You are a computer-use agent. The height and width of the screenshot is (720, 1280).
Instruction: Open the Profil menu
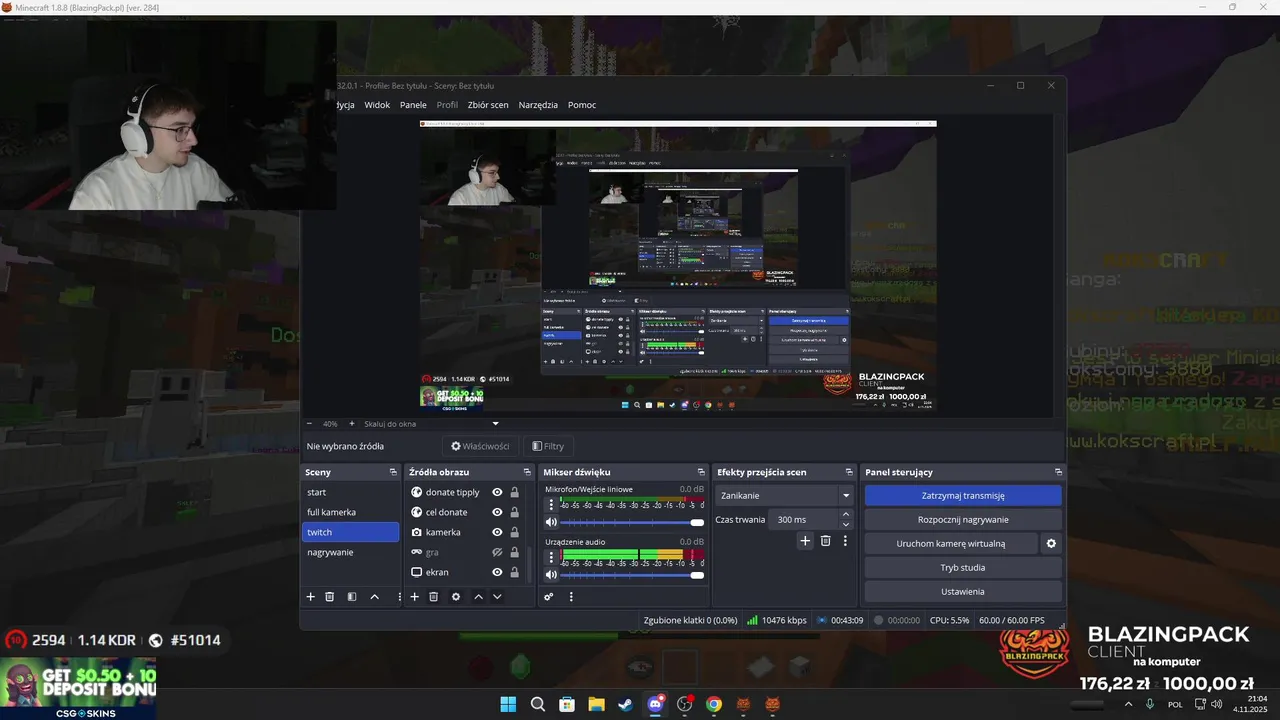pos(447,105)
